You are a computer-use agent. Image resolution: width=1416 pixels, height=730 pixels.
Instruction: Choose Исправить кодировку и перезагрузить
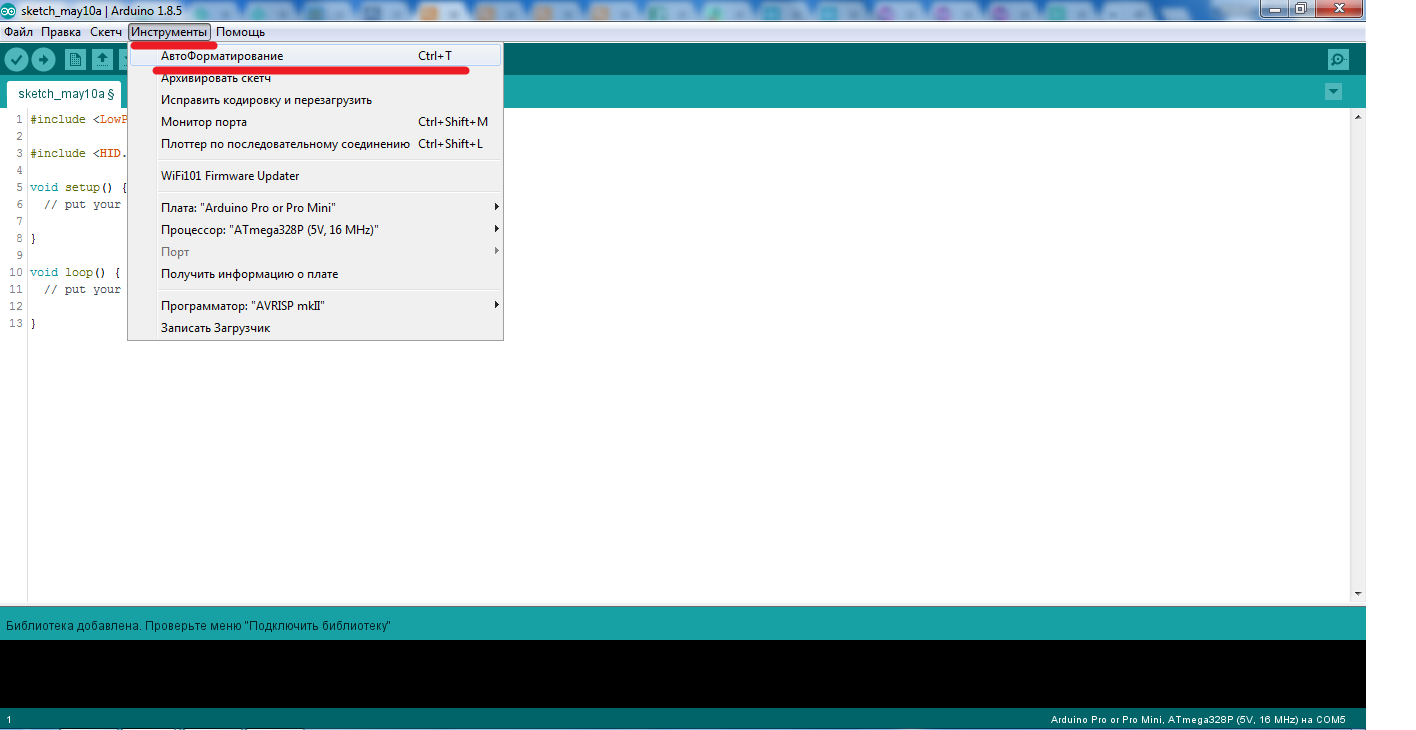315,100
